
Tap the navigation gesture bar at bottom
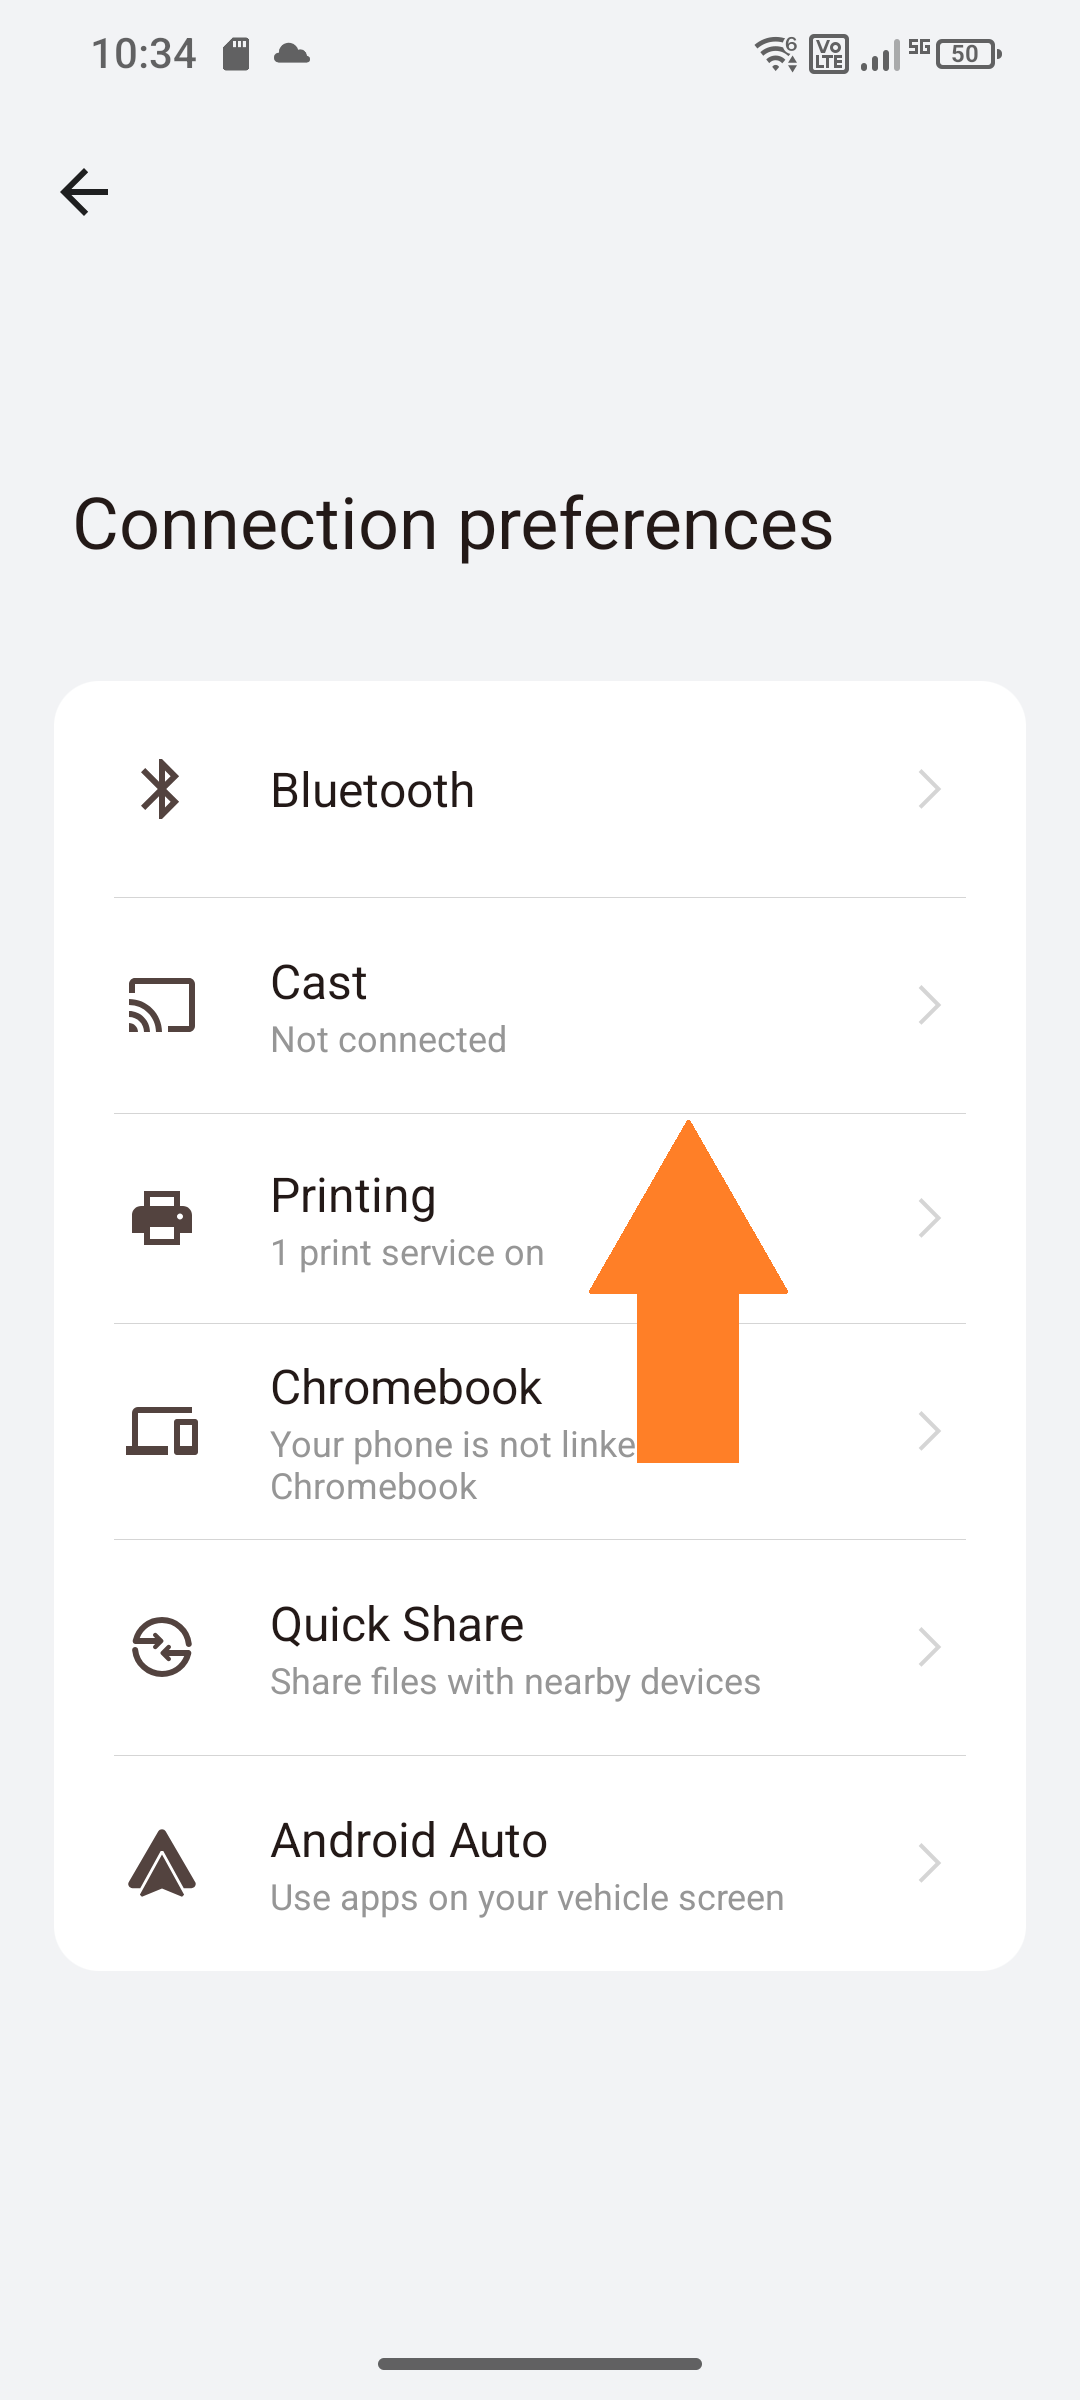(540, 2362)
